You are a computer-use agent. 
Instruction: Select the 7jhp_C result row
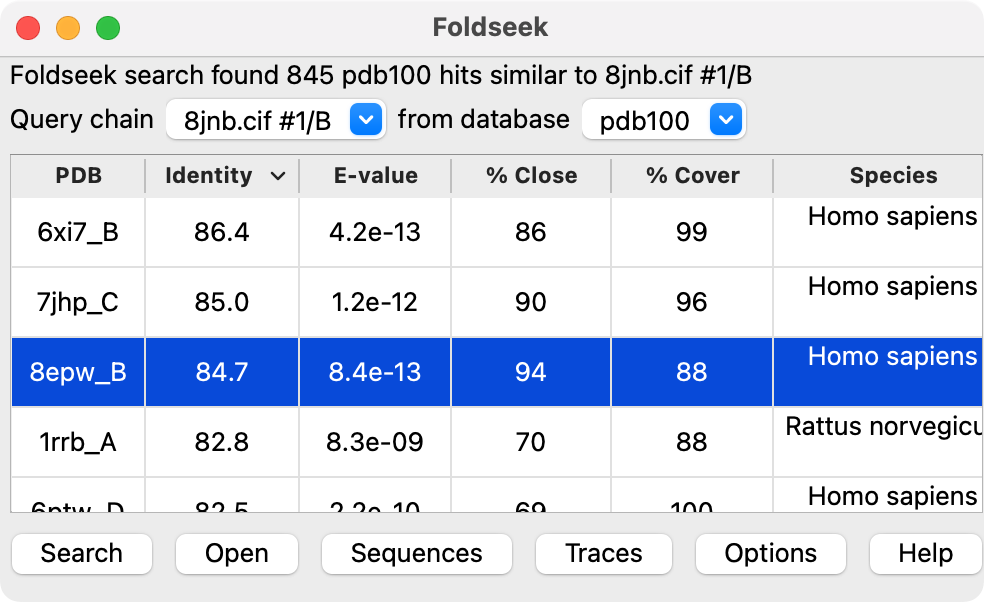click(78, 302)
